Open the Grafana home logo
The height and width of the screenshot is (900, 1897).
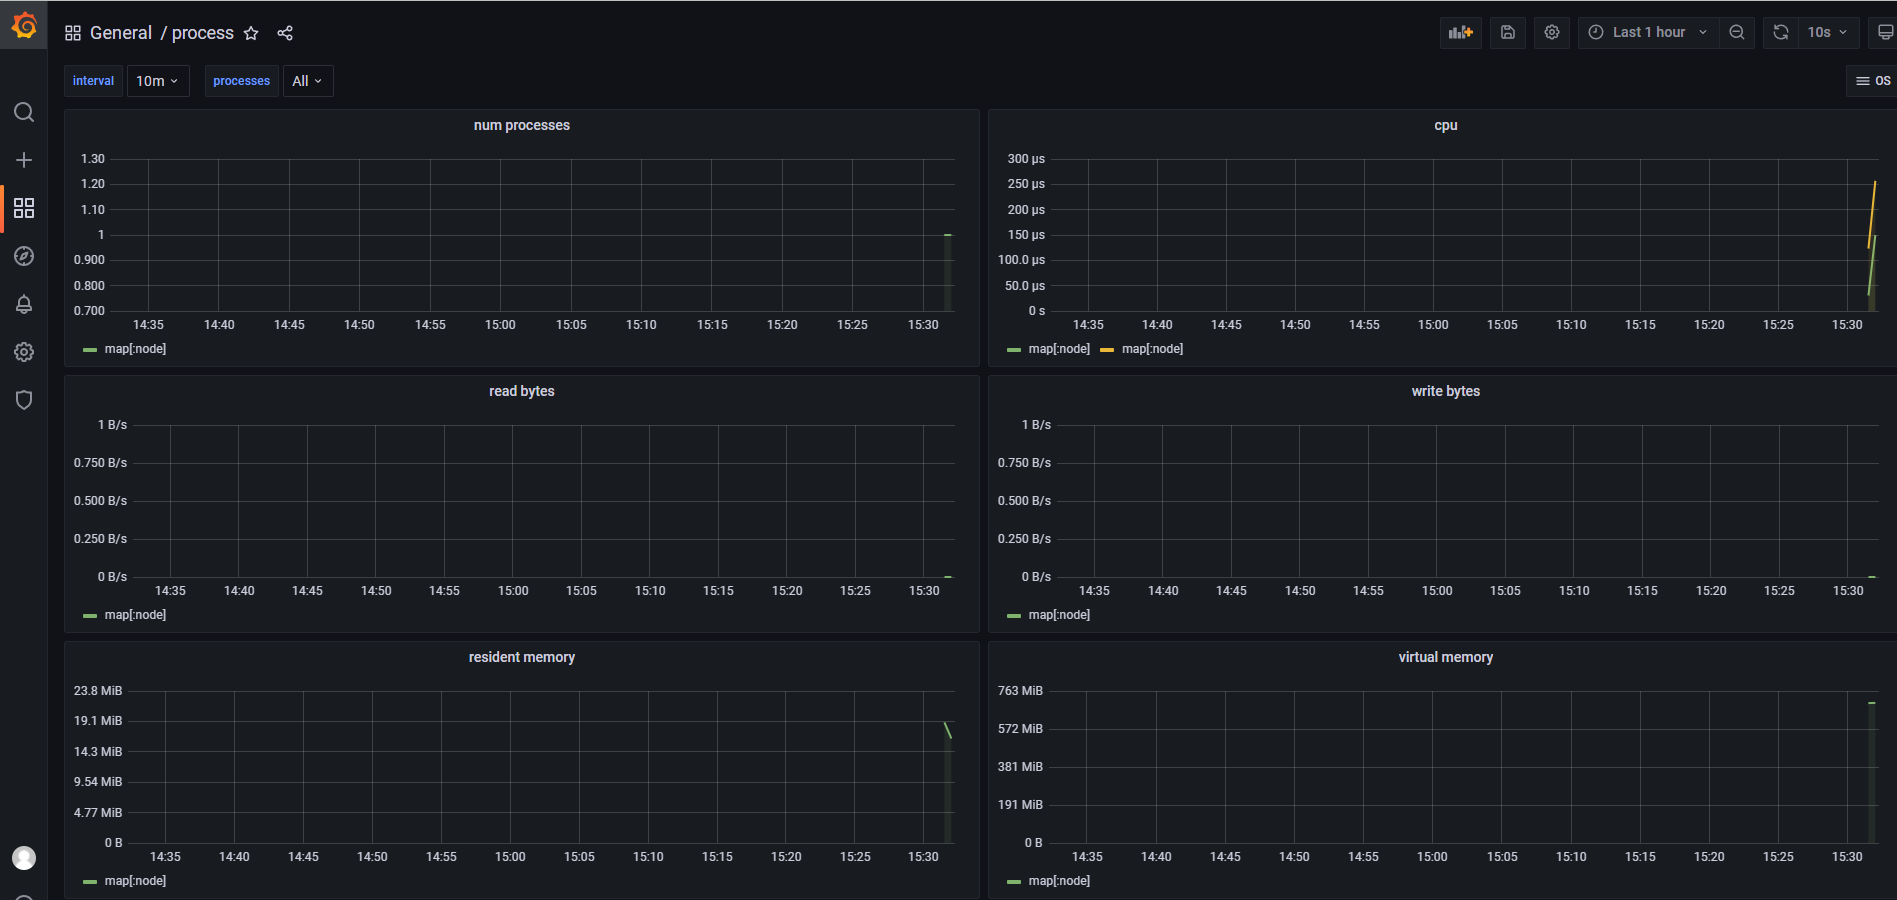tap(24, 26)
